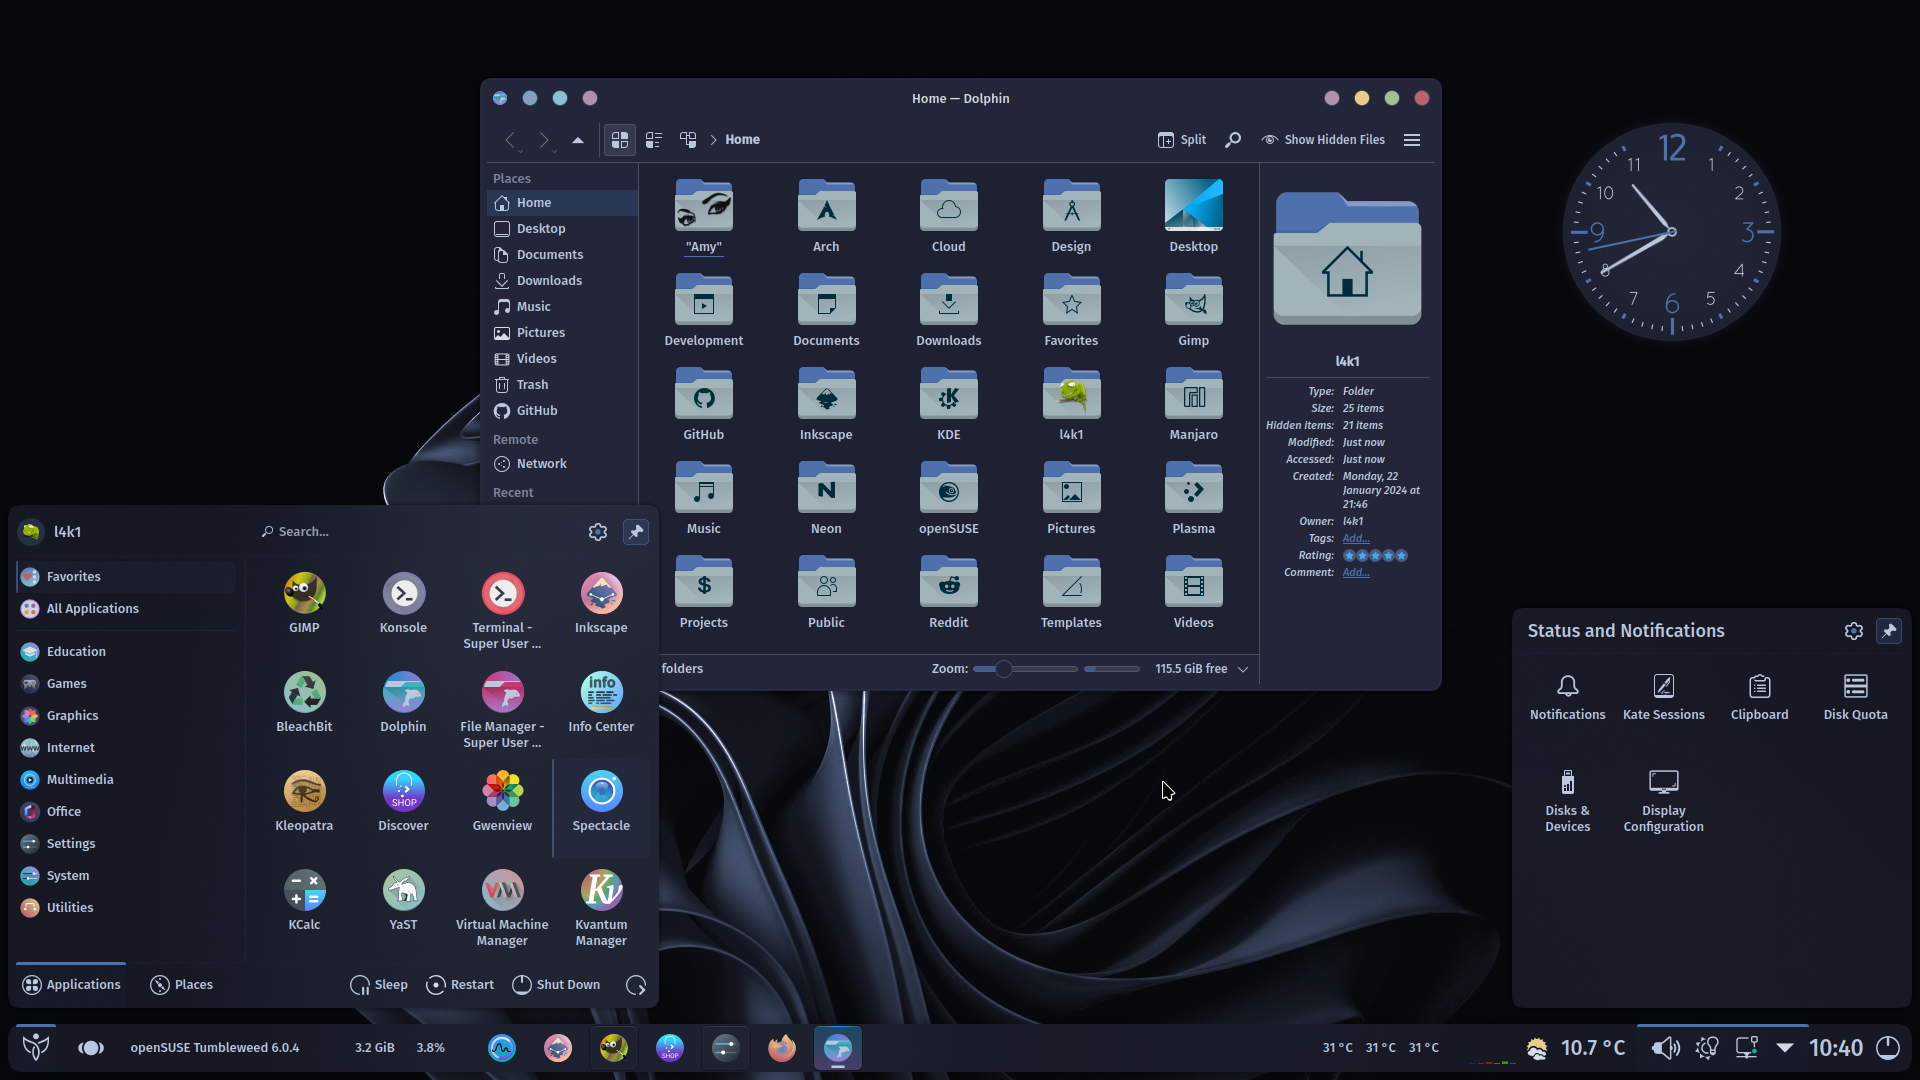
Task: Open the Cloud folder
Action: [x=948, y=215]
